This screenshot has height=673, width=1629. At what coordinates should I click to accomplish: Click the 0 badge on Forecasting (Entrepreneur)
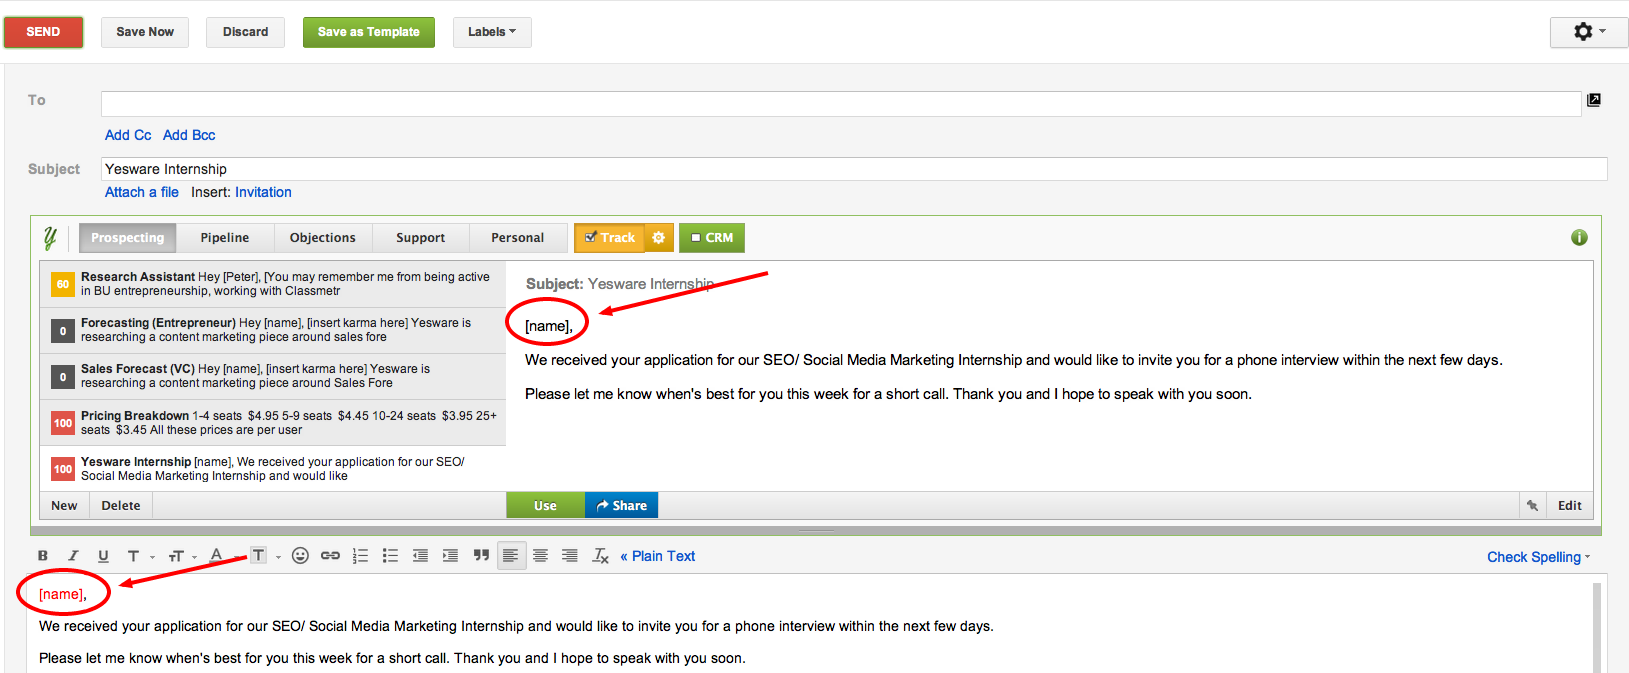(x=63, y=331)
